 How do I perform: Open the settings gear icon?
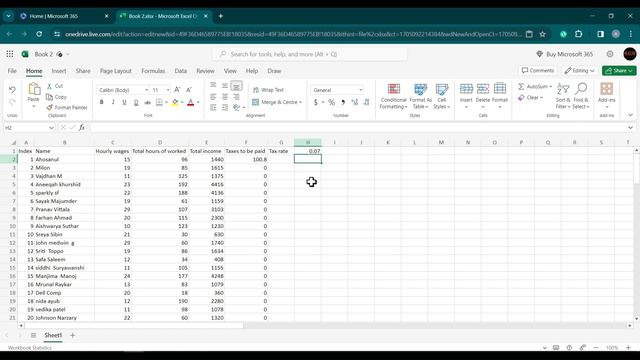point(610,54)
